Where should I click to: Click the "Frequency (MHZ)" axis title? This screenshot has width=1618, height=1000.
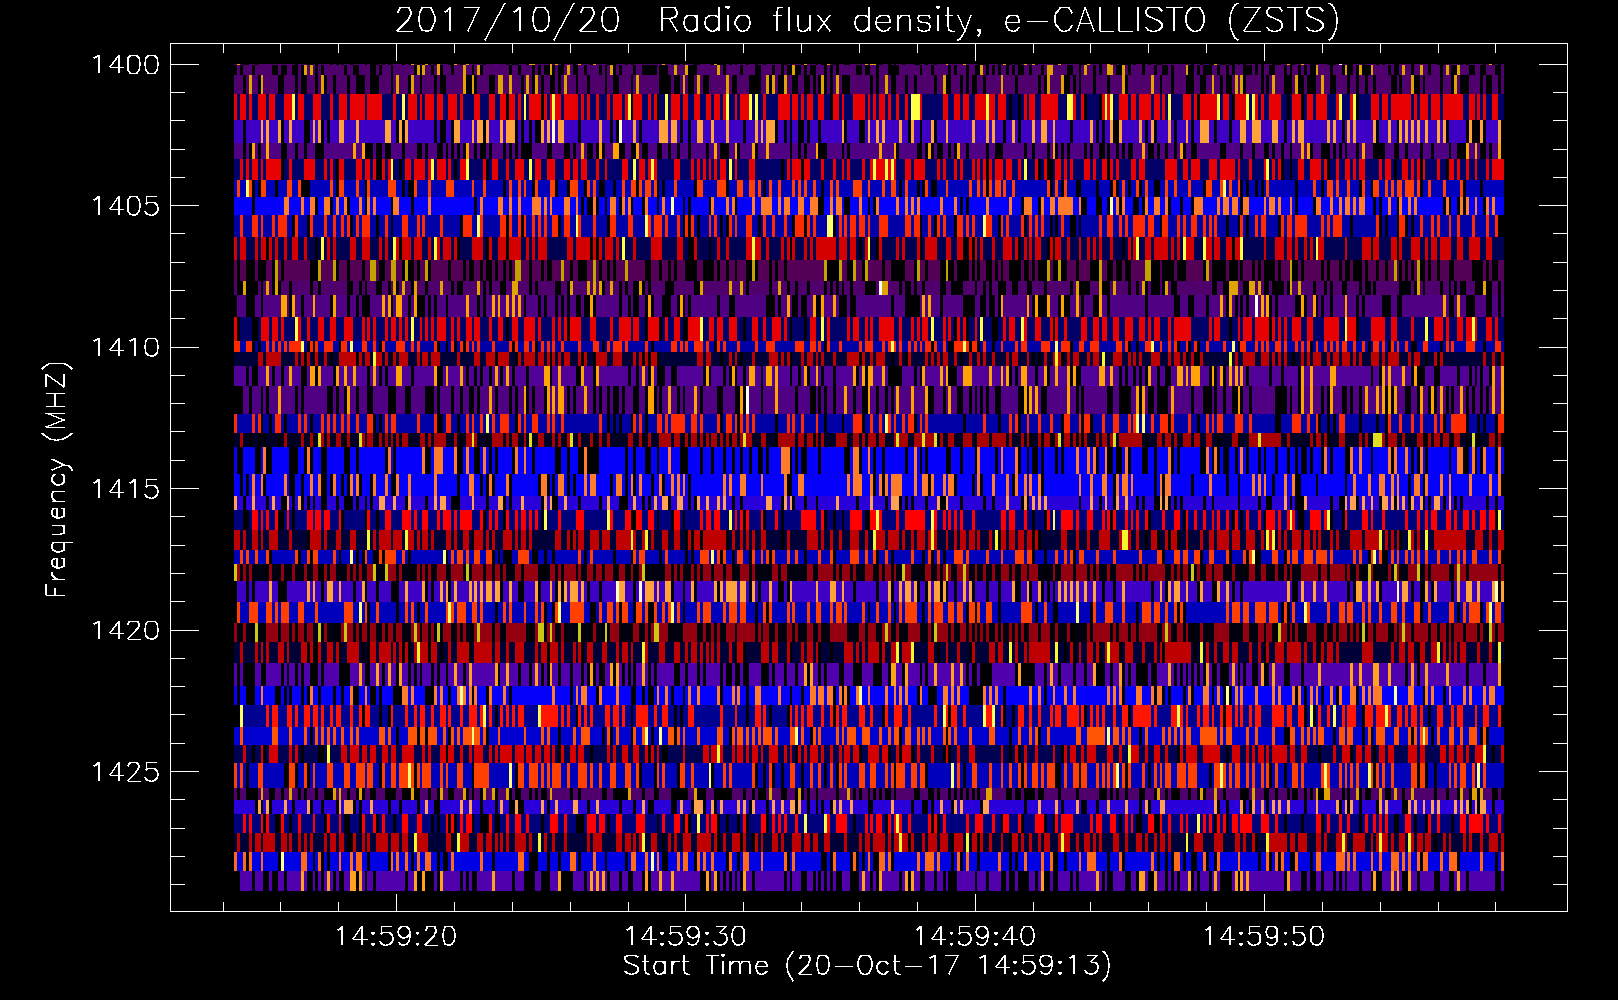coord(58,480)
